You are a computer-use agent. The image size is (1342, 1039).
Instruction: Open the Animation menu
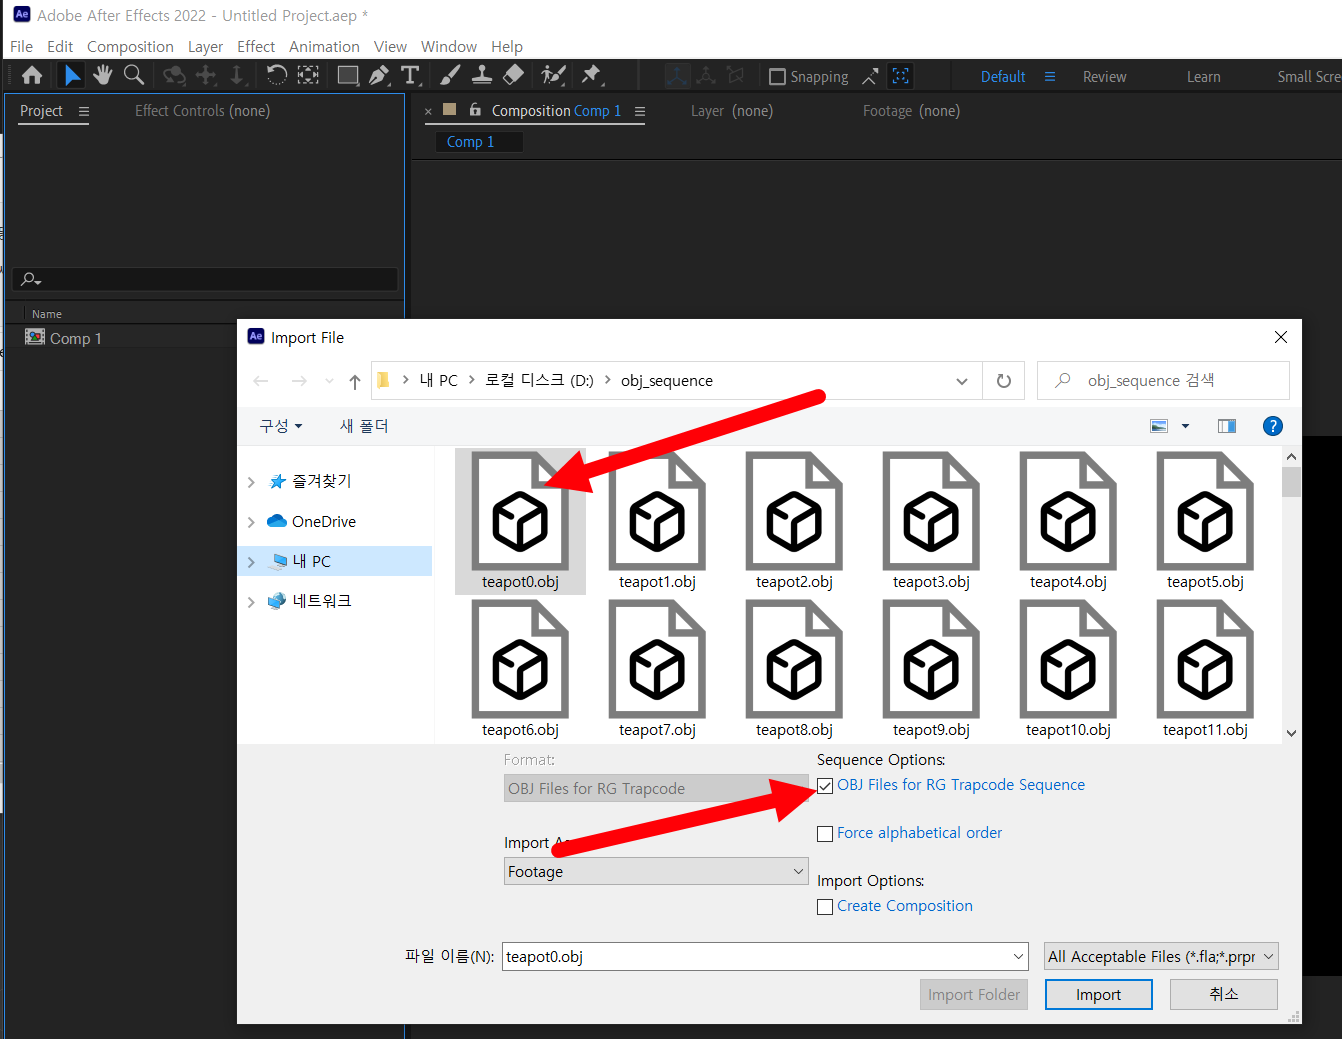click(324, 47)
